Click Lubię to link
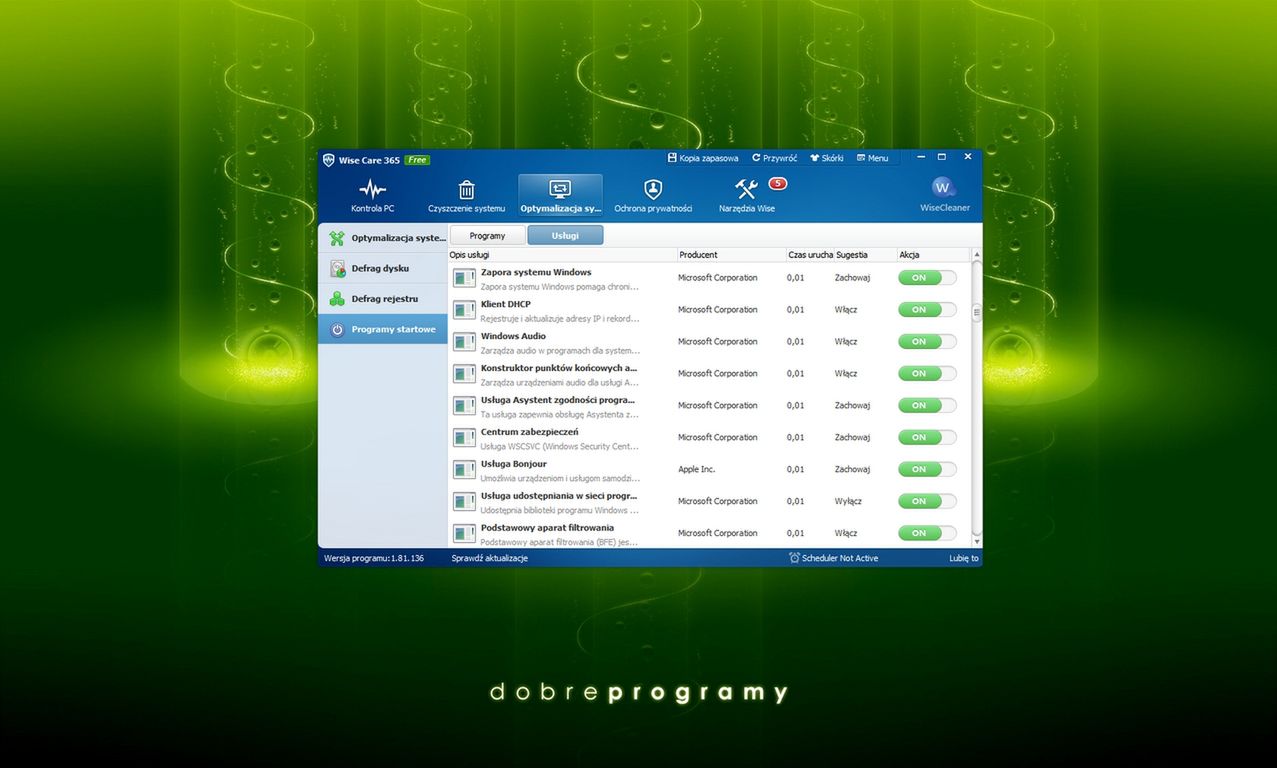 click(x=964, y=558)
